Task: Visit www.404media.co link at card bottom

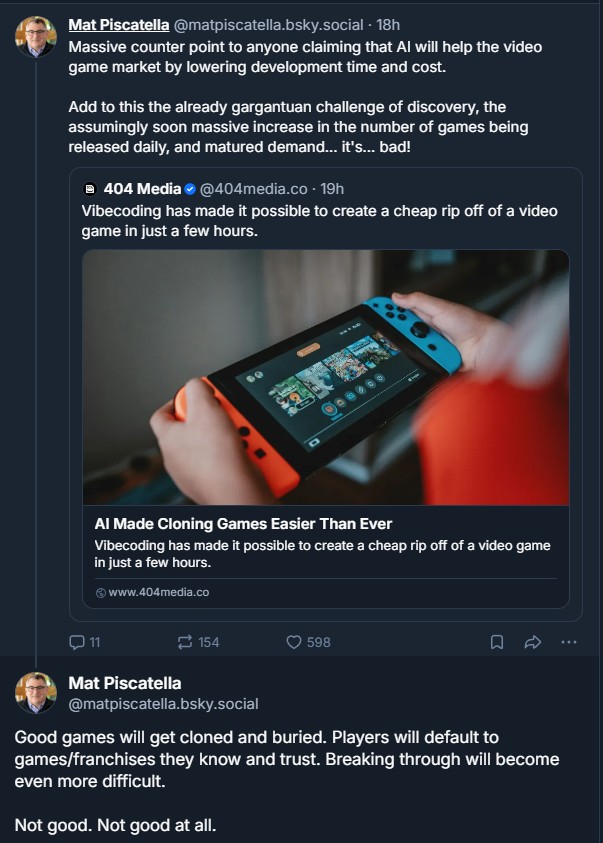Action: 159,592
